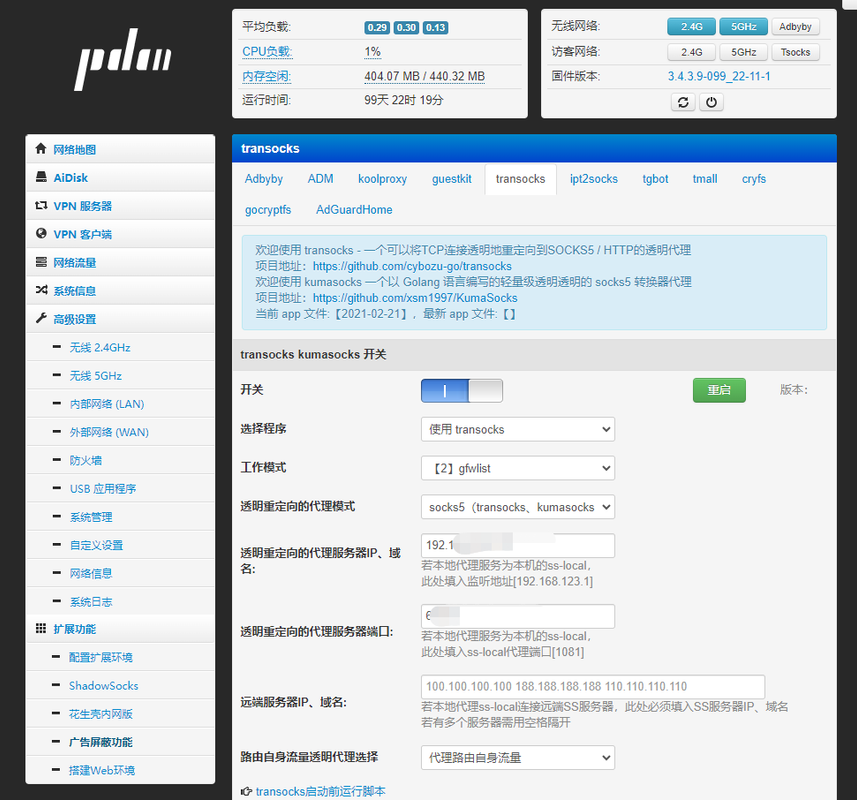
Task: Click the proxy server port input field
Action: [518, 616]
